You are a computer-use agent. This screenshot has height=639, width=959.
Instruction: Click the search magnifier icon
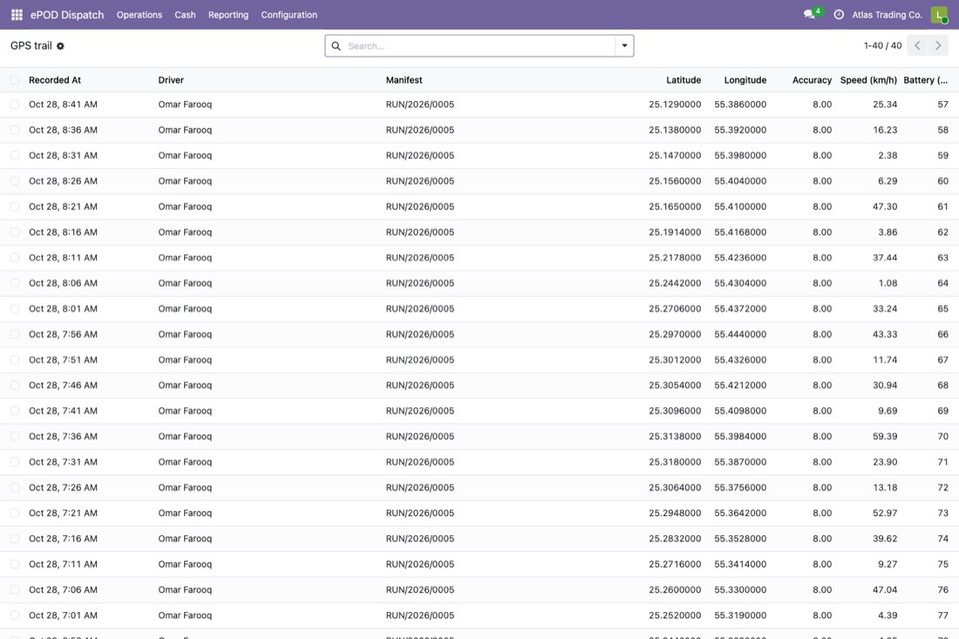(x=336, y=46)
